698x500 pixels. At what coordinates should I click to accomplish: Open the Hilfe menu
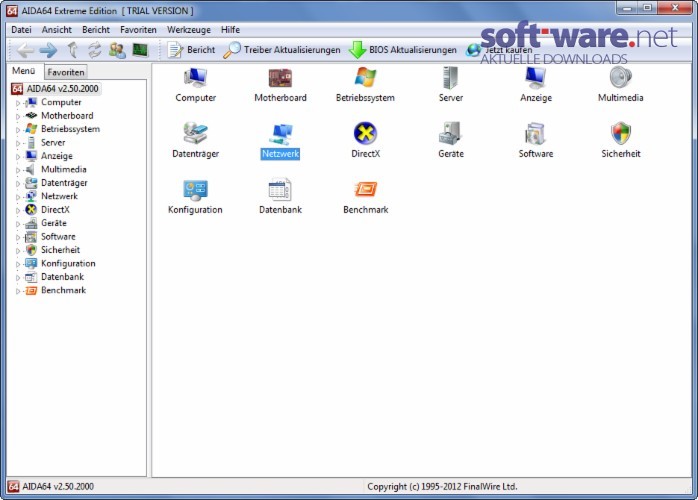click(230, 30)
